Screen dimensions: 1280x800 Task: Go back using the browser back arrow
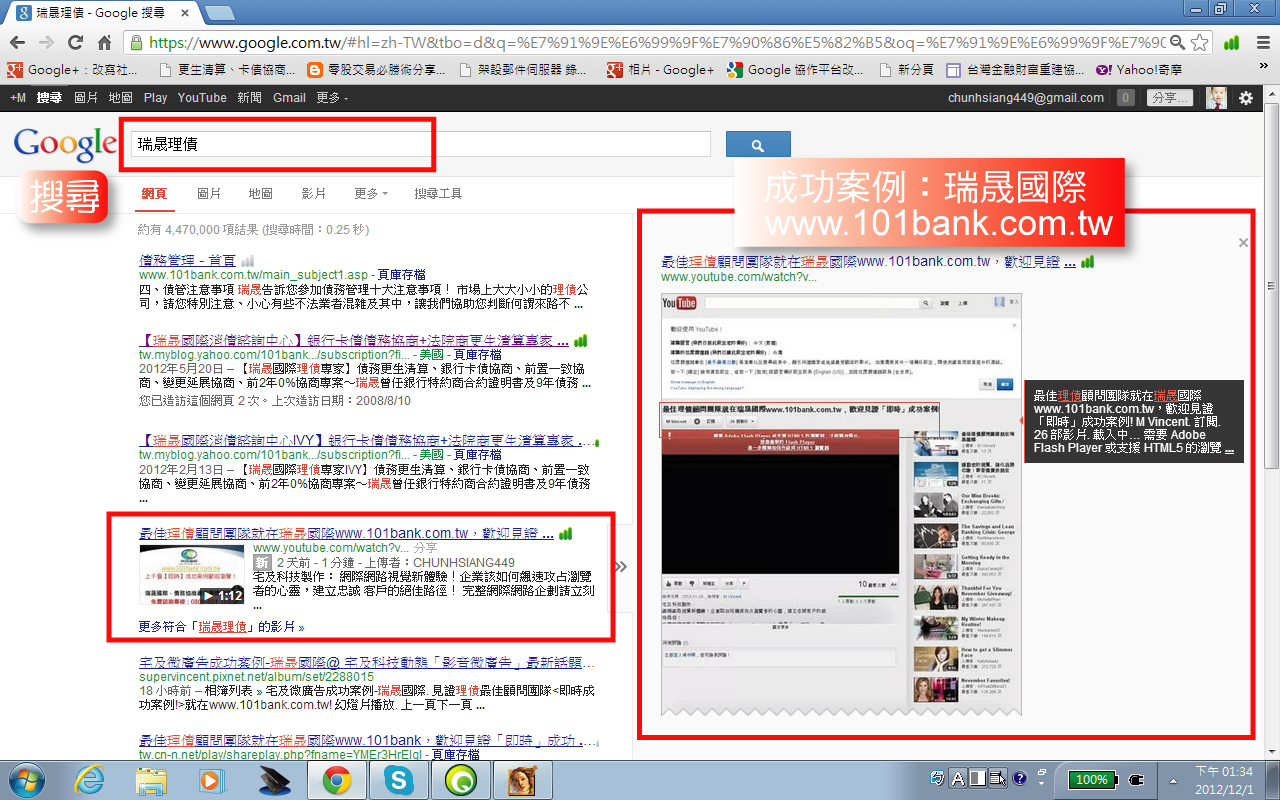tap(17, 43)
